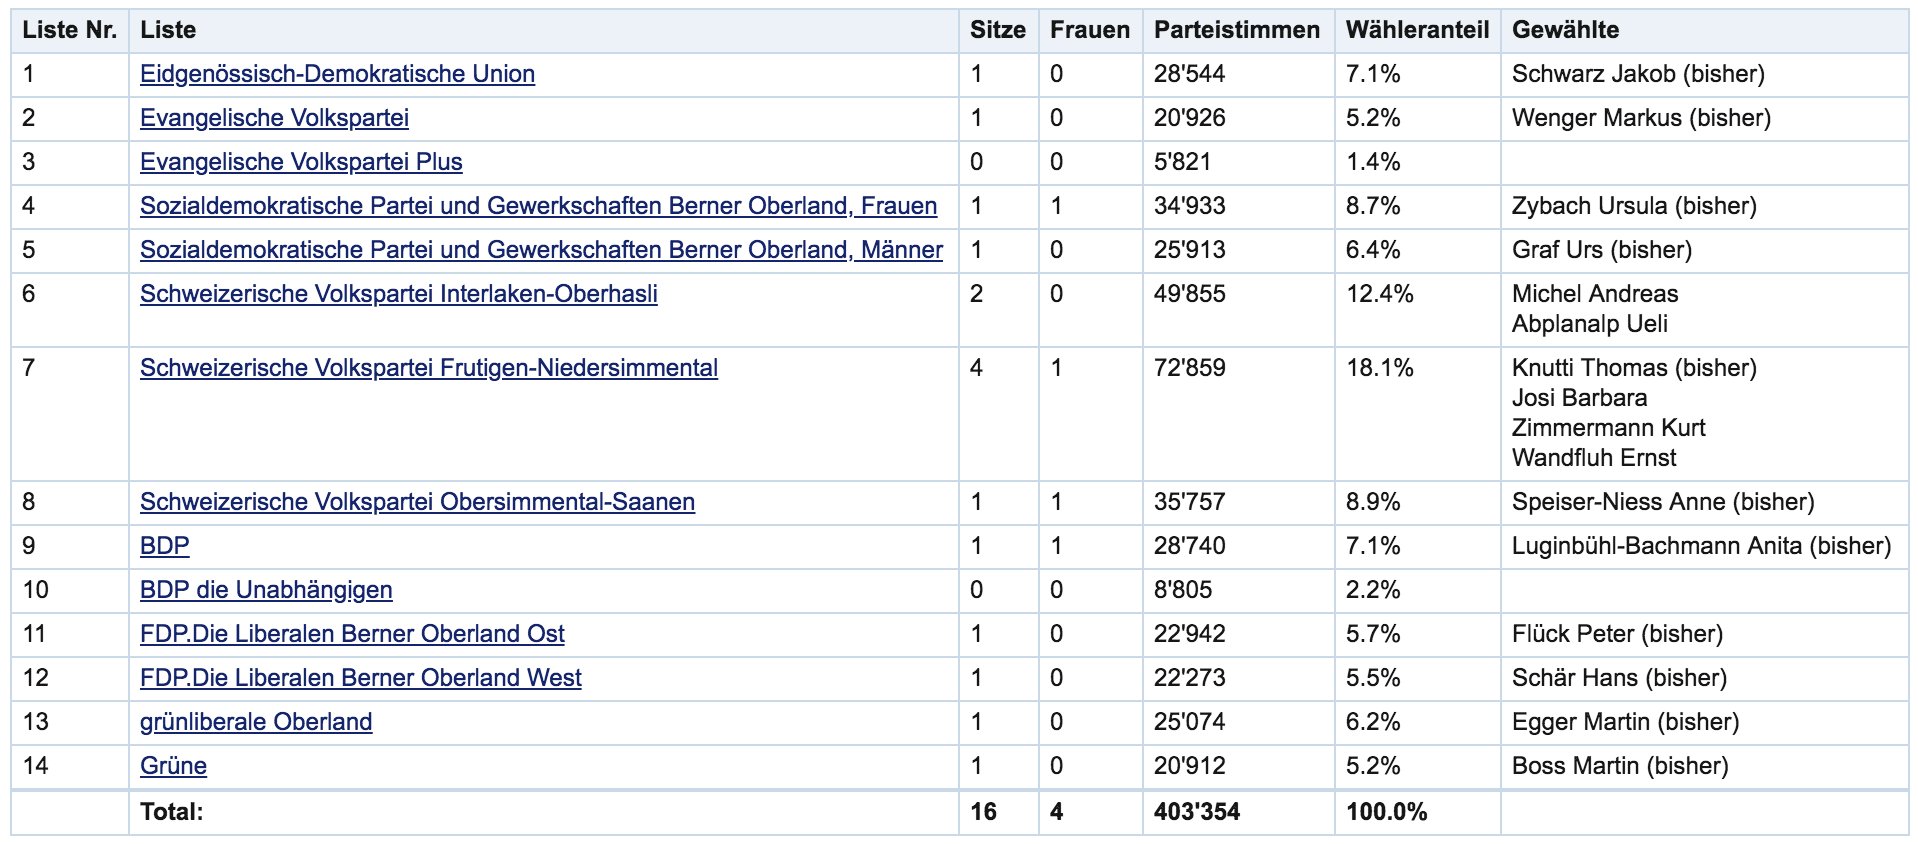Open the Evangelische Volkspartei Plus link
Viewport: 1918px width, 844px height.
(301, 162)
